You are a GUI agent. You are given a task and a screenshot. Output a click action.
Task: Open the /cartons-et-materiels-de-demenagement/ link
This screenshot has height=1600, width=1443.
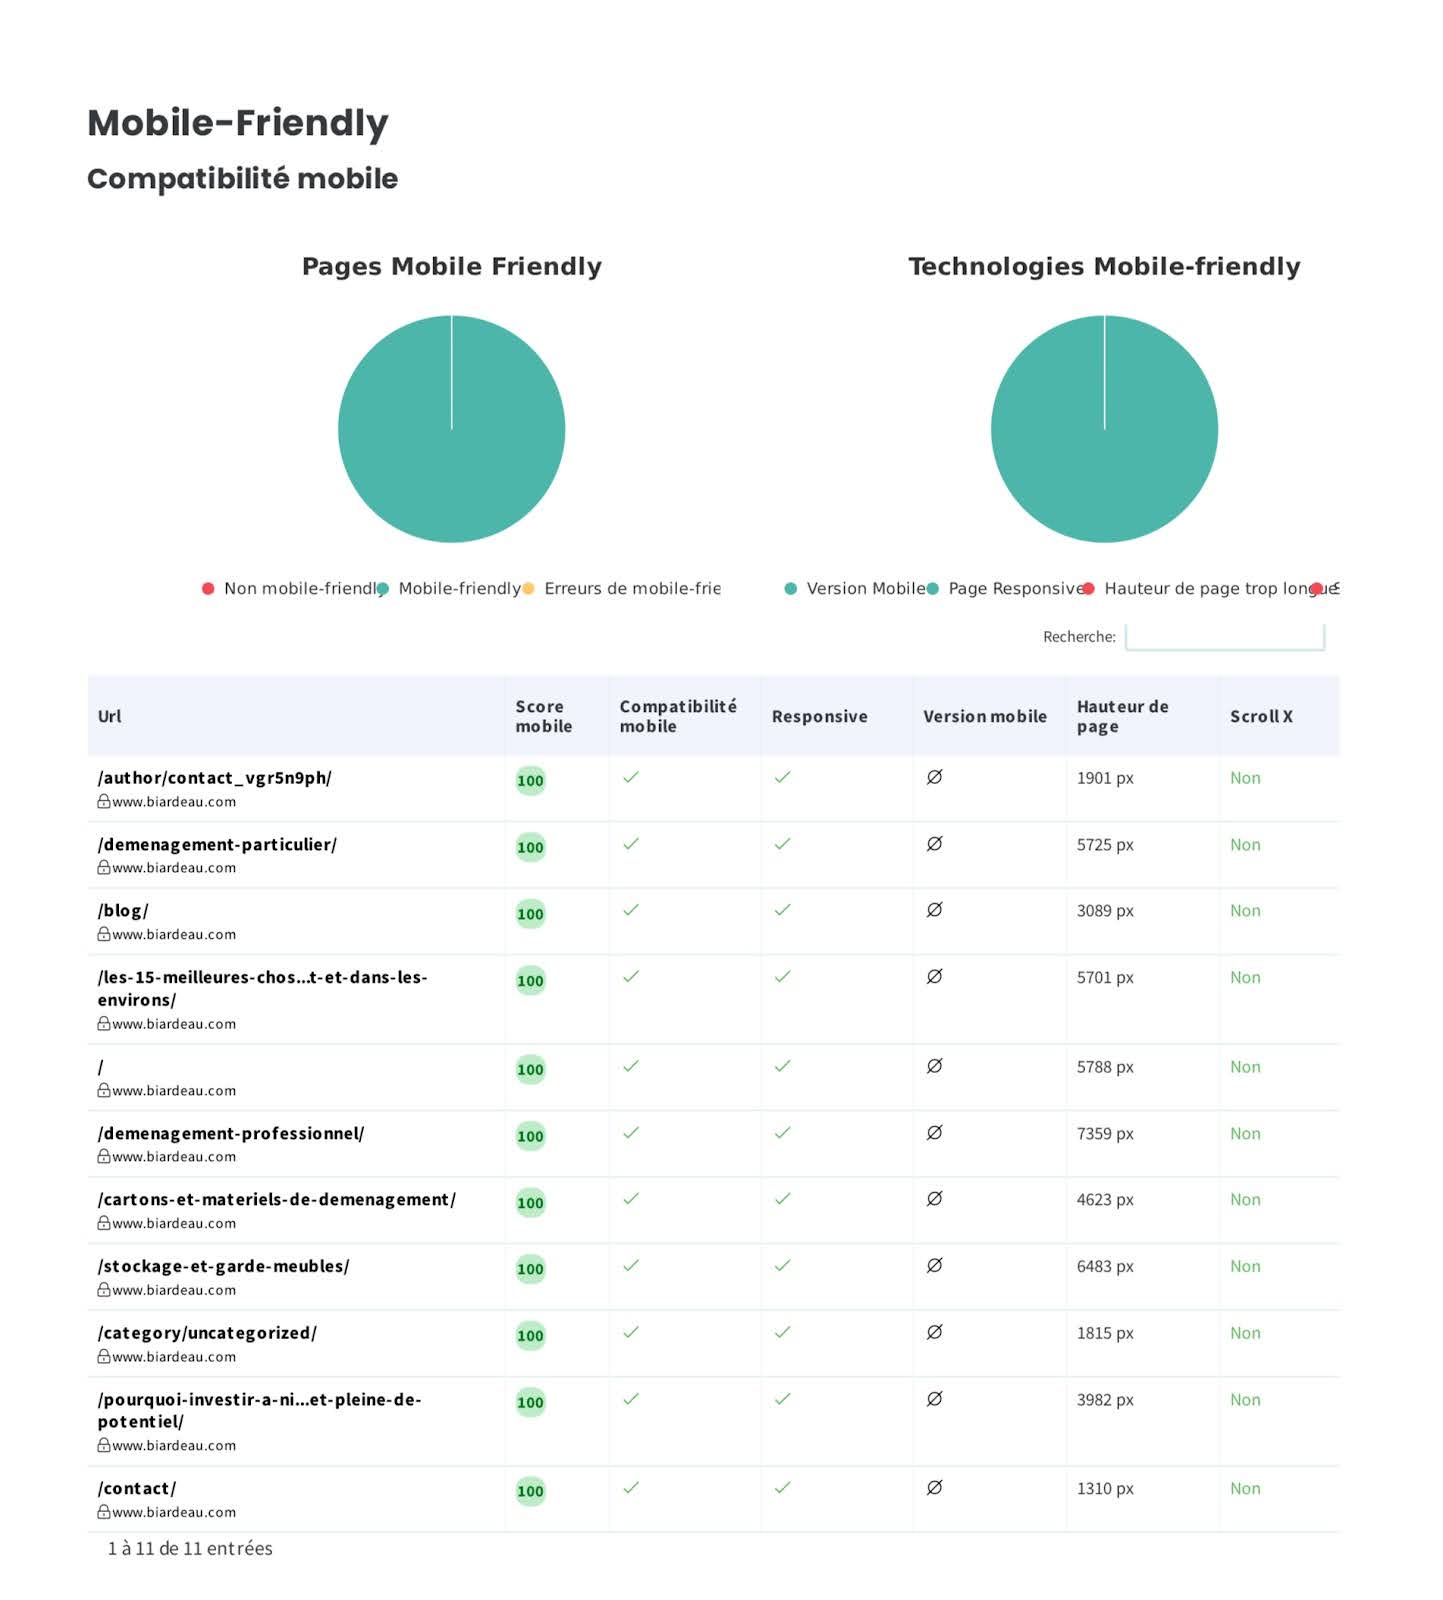click(276, 1200)
